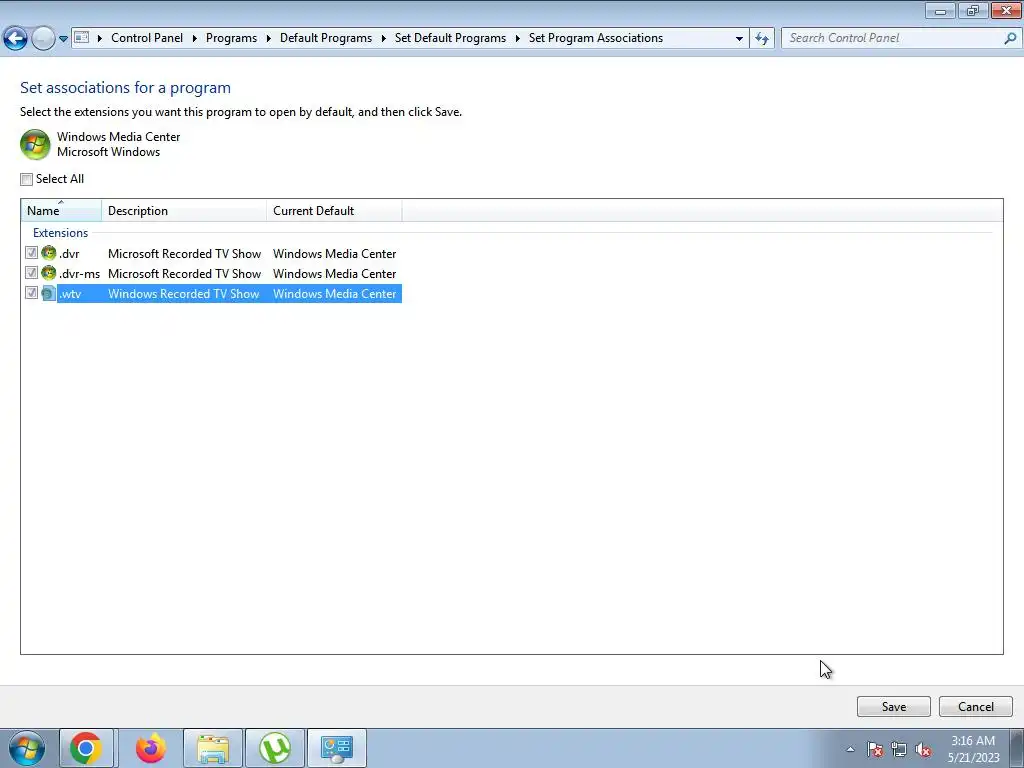This screenshot has height=768, width=1024.
Task: Sort by the Name column header
Action: pos(61,210)
